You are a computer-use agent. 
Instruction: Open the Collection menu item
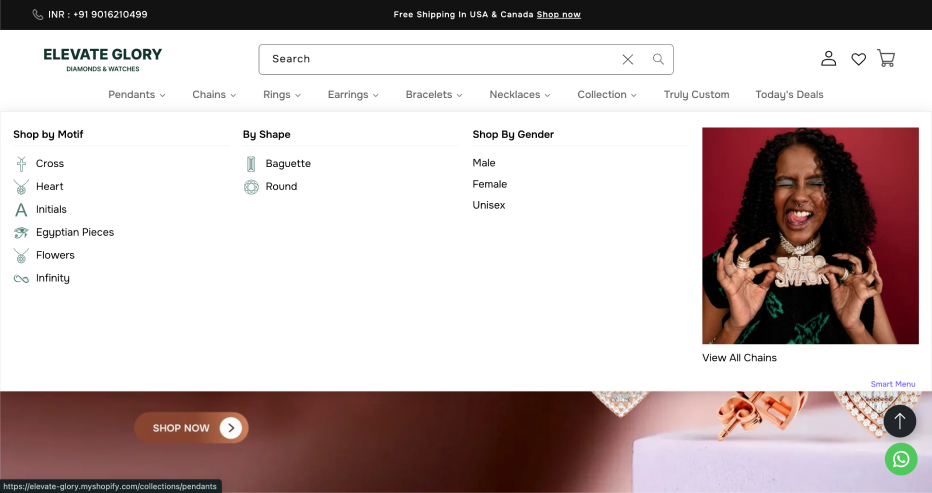click(602, 95)
